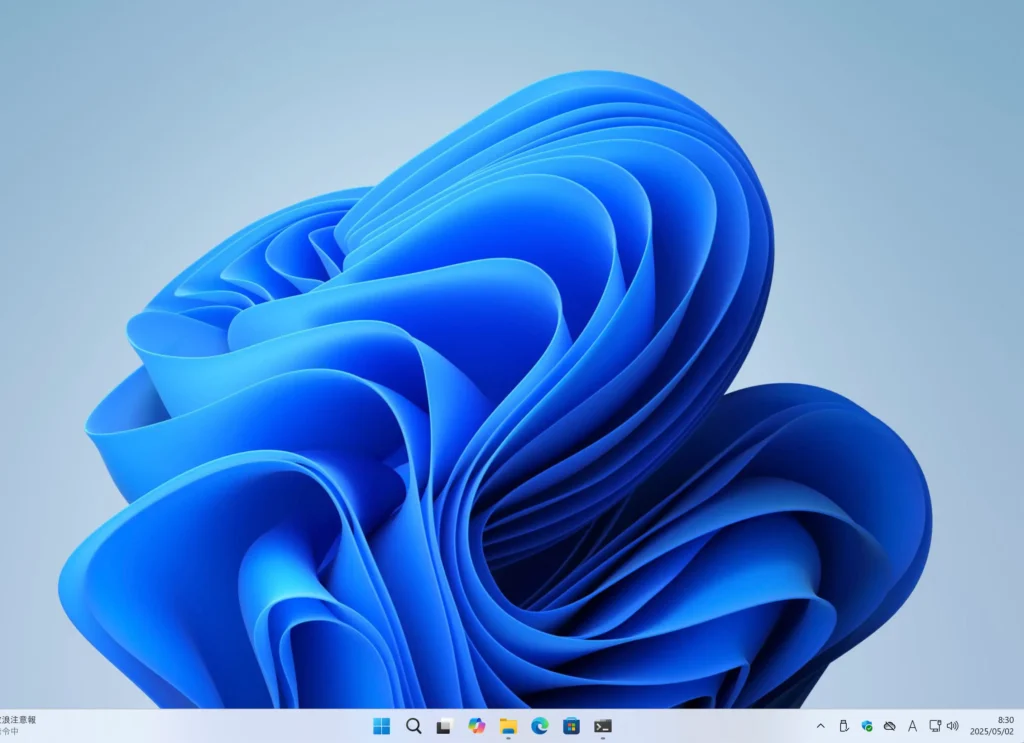Open Windows Search
The height and width of the screenshot is (743, 1024).
click(413, 728)
